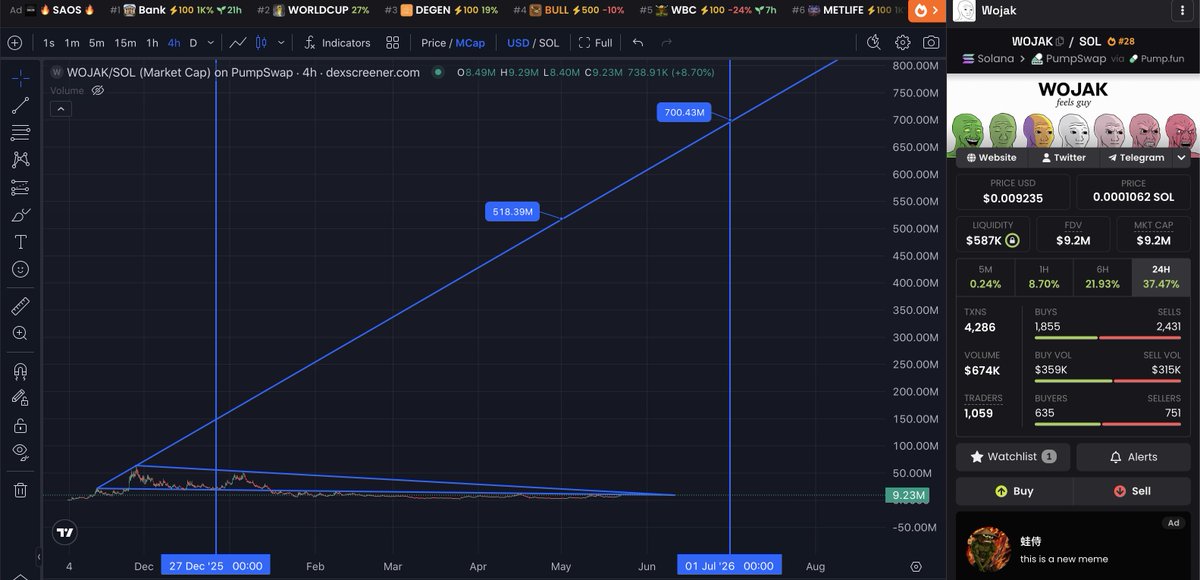Switch chart to Price mode
The height and width of the screenshot is (580, 1200).
[434, 43]
